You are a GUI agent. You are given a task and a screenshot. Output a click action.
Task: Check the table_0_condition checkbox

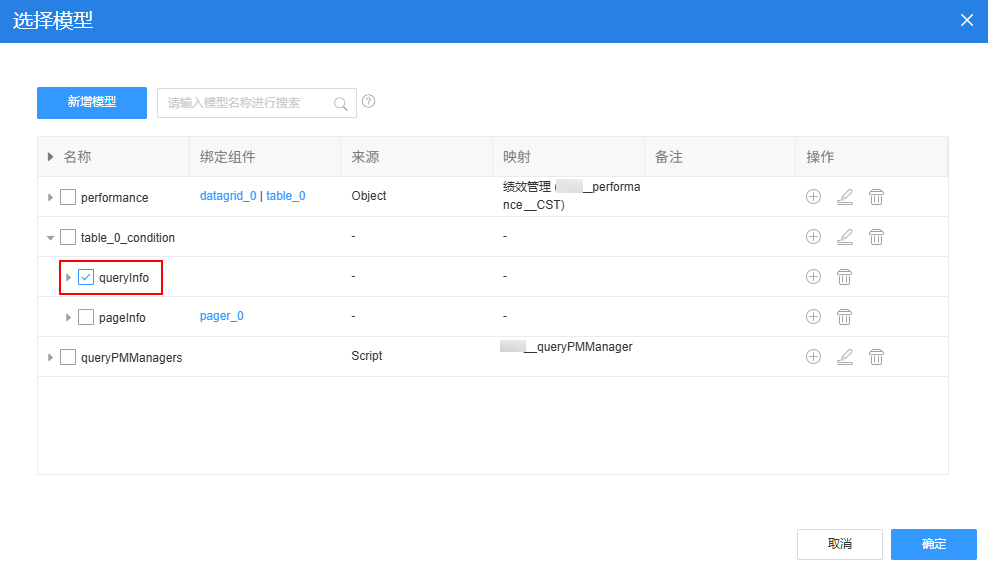tap(67, 237)
